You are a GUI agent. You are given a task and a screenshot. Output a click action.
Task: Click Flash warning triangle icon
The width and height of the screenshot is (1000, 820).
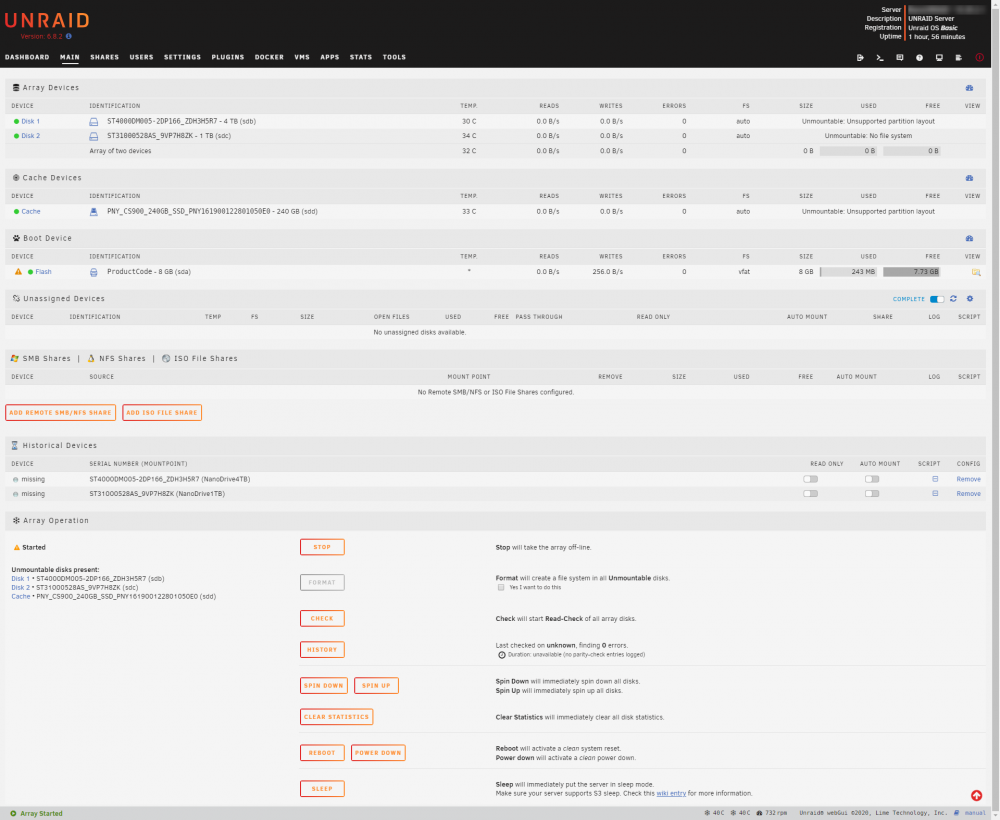tap(18, 272)
